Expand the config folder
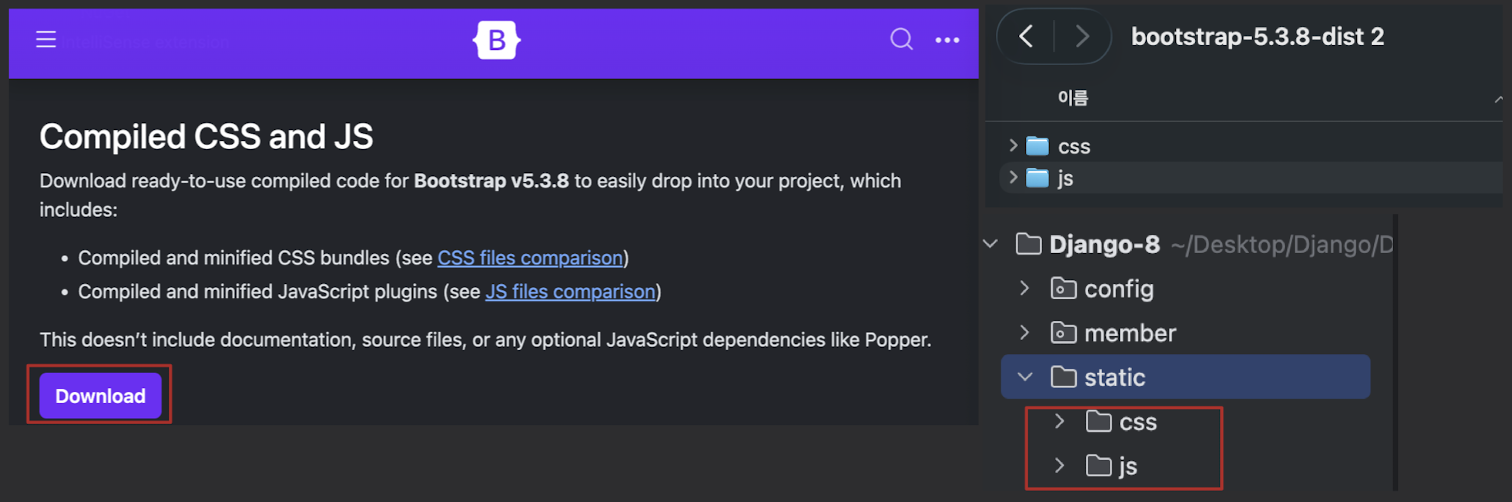1512x502 pixels. 1024,289
